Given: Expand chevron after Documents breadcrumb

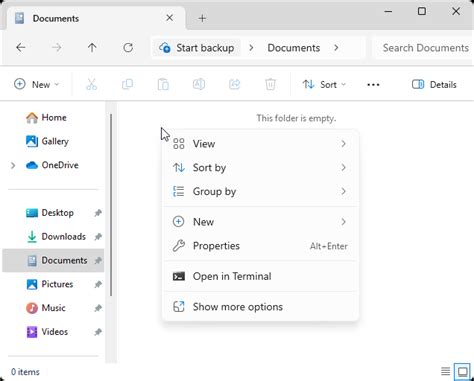Looking at the screenshot, I should pos(336,48).
